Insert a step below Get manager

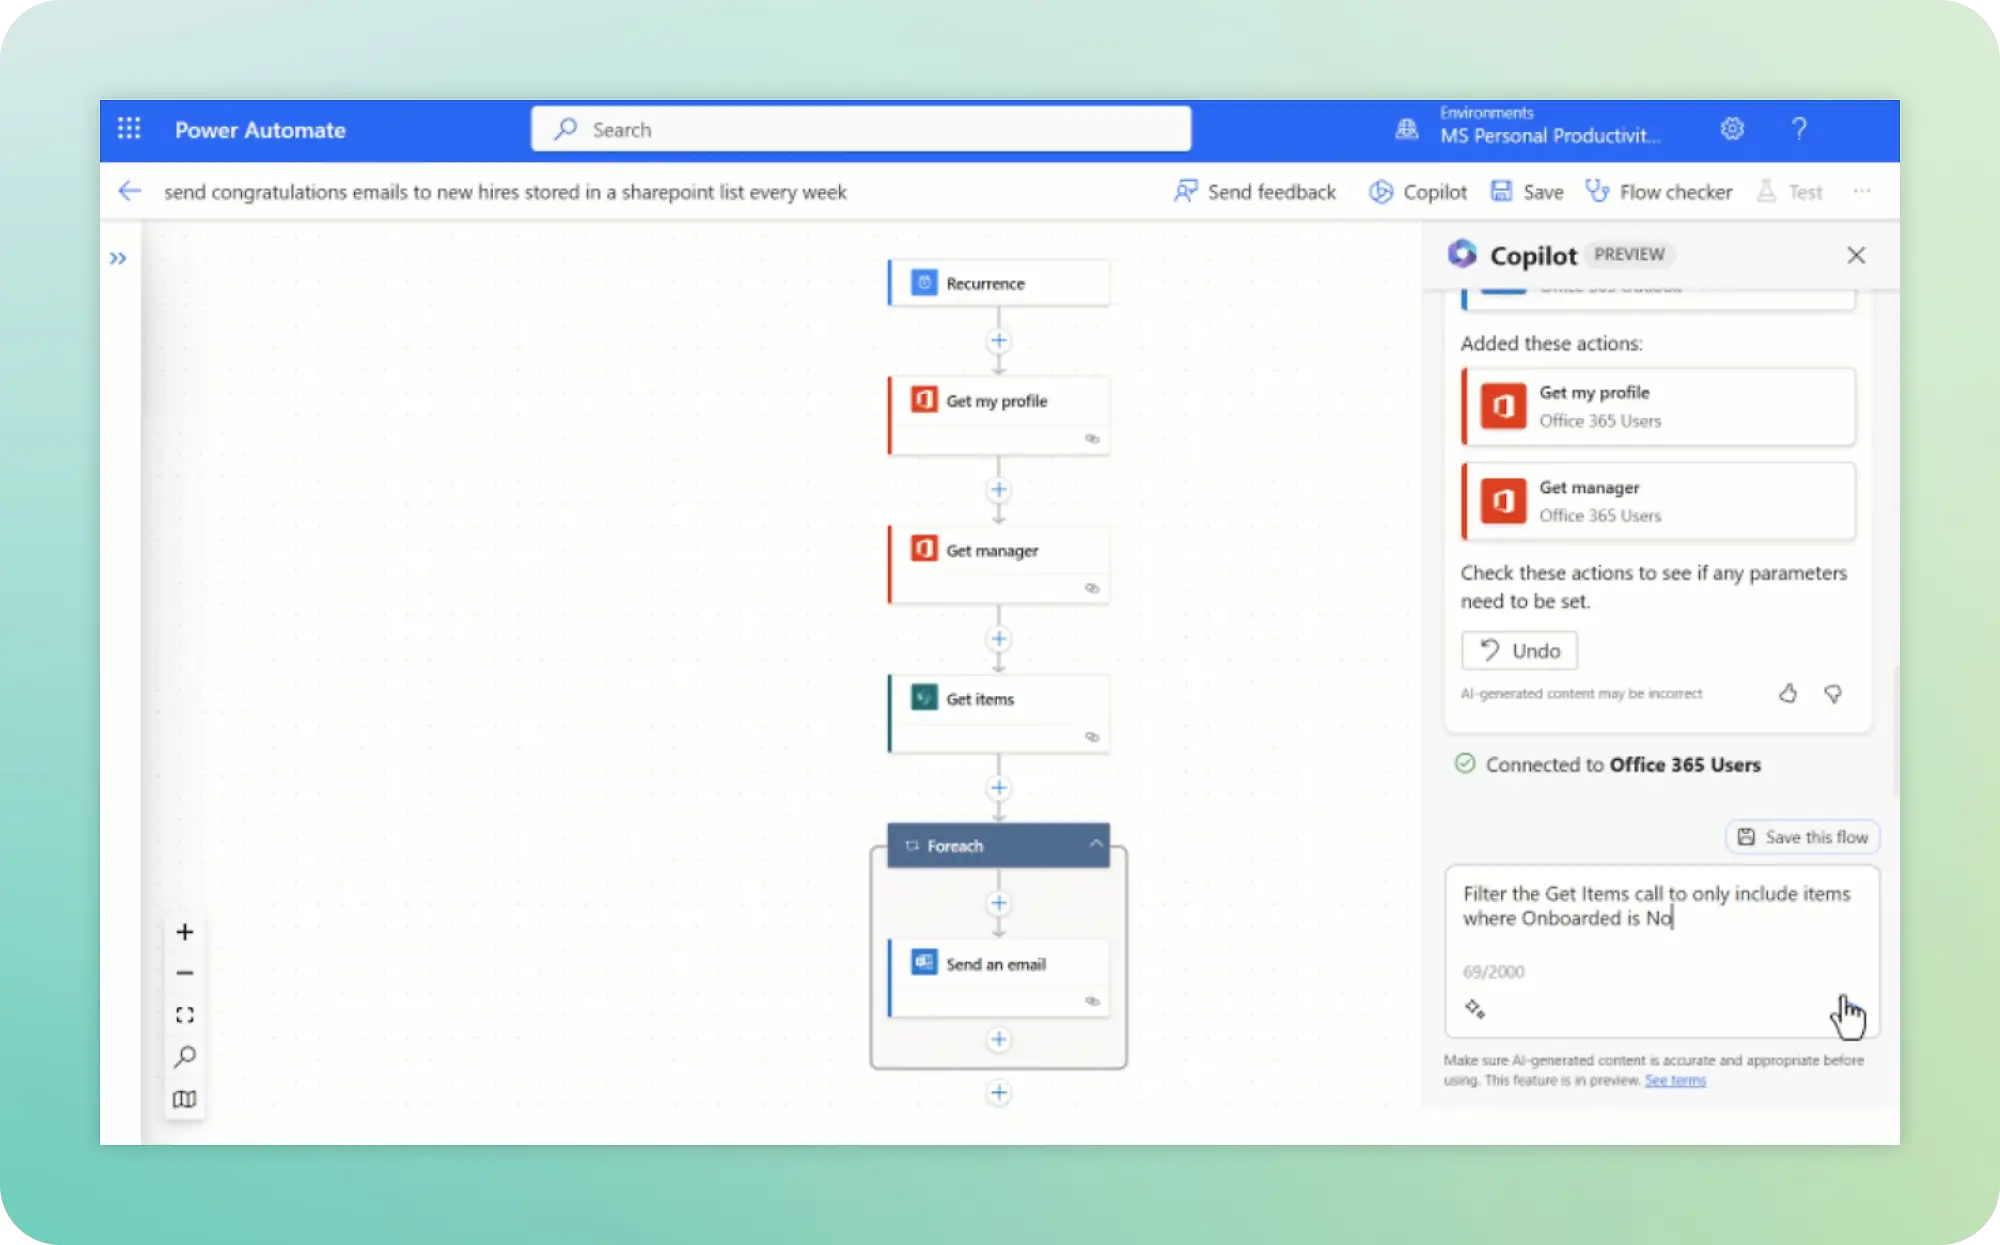999,639
